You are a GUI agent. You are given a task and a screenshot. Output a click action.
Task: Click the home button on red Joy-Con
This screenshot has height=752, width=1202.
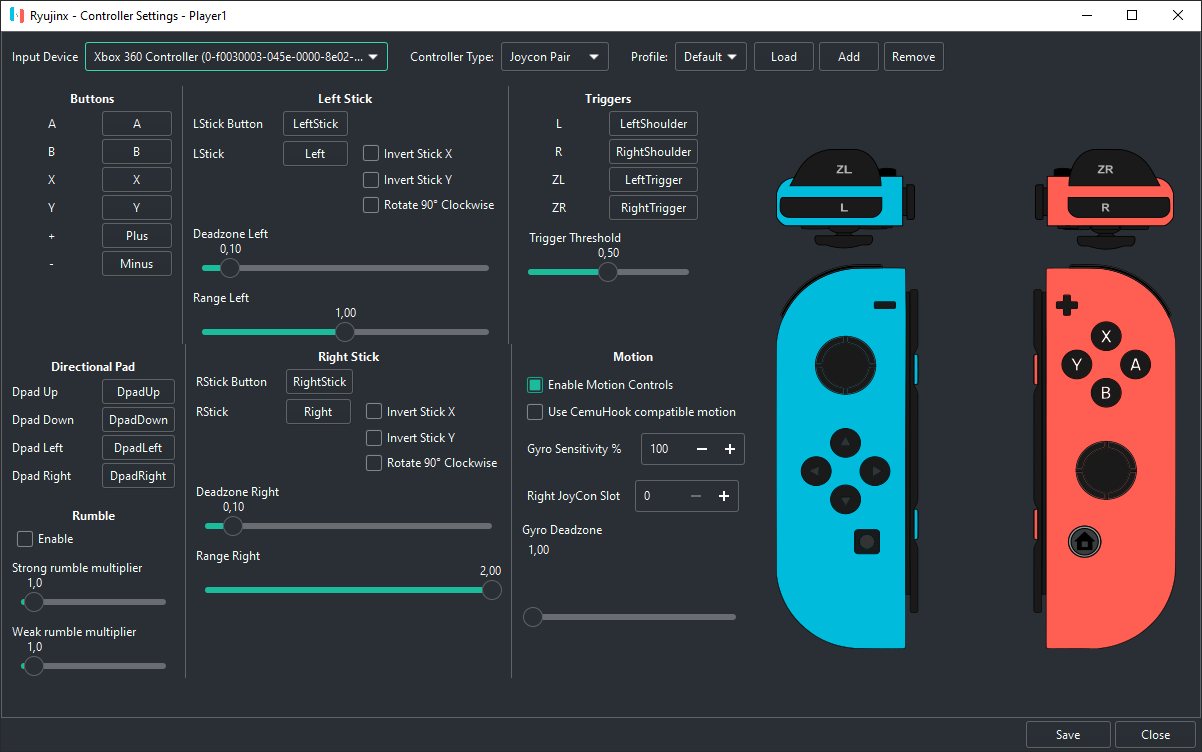(1083, 542)
